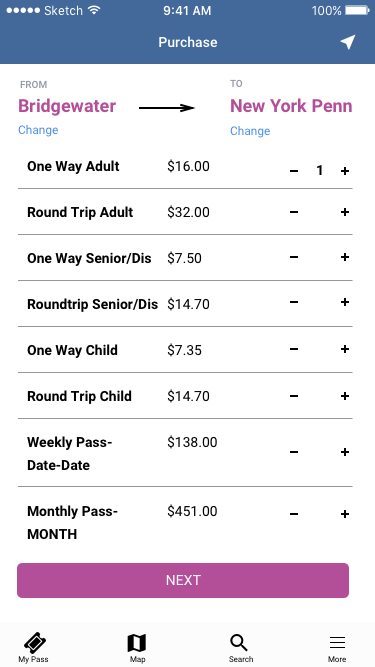Decrease One Way Adult ticket quantity
The width and height of the screenshot is (375, 667).
[x=294, y=171]
